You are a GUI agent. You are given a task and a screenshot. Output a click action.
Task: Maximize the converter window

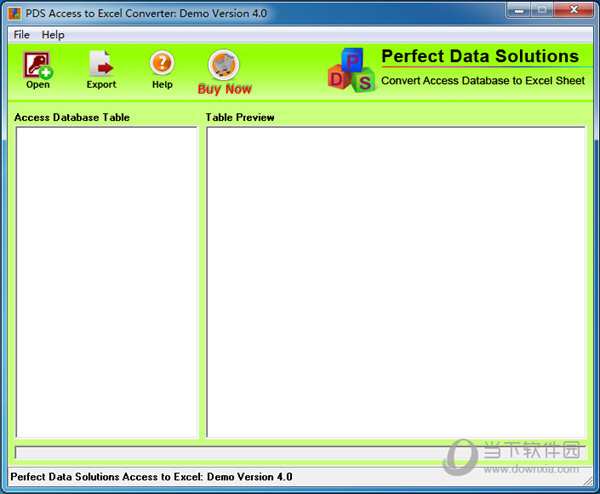542,10
